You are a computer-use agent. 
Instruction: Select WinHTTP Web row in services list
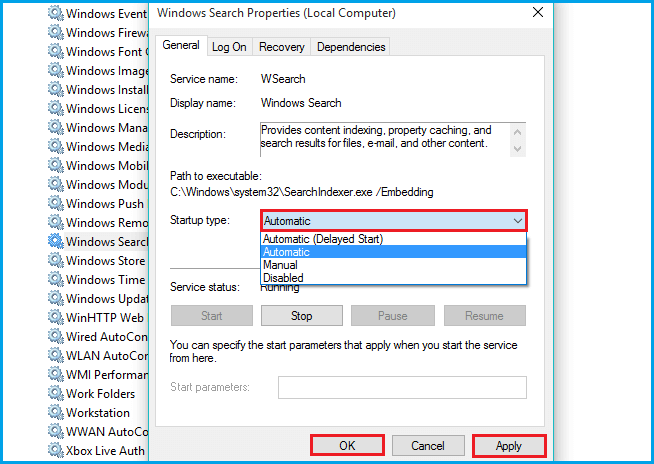point(98,318)
